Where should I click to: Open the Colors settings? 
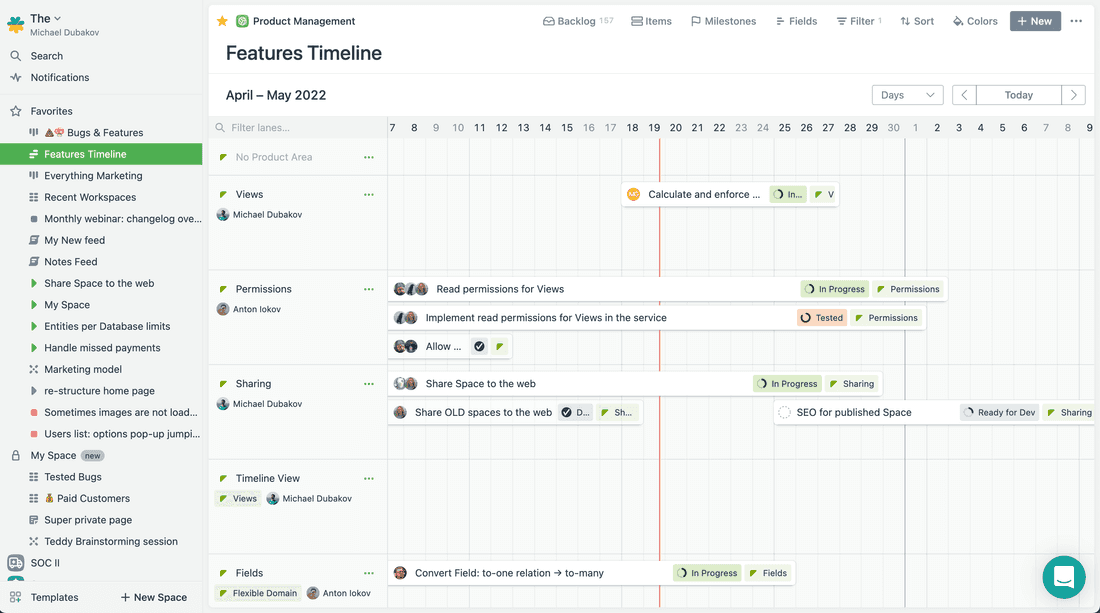(974, 21)
